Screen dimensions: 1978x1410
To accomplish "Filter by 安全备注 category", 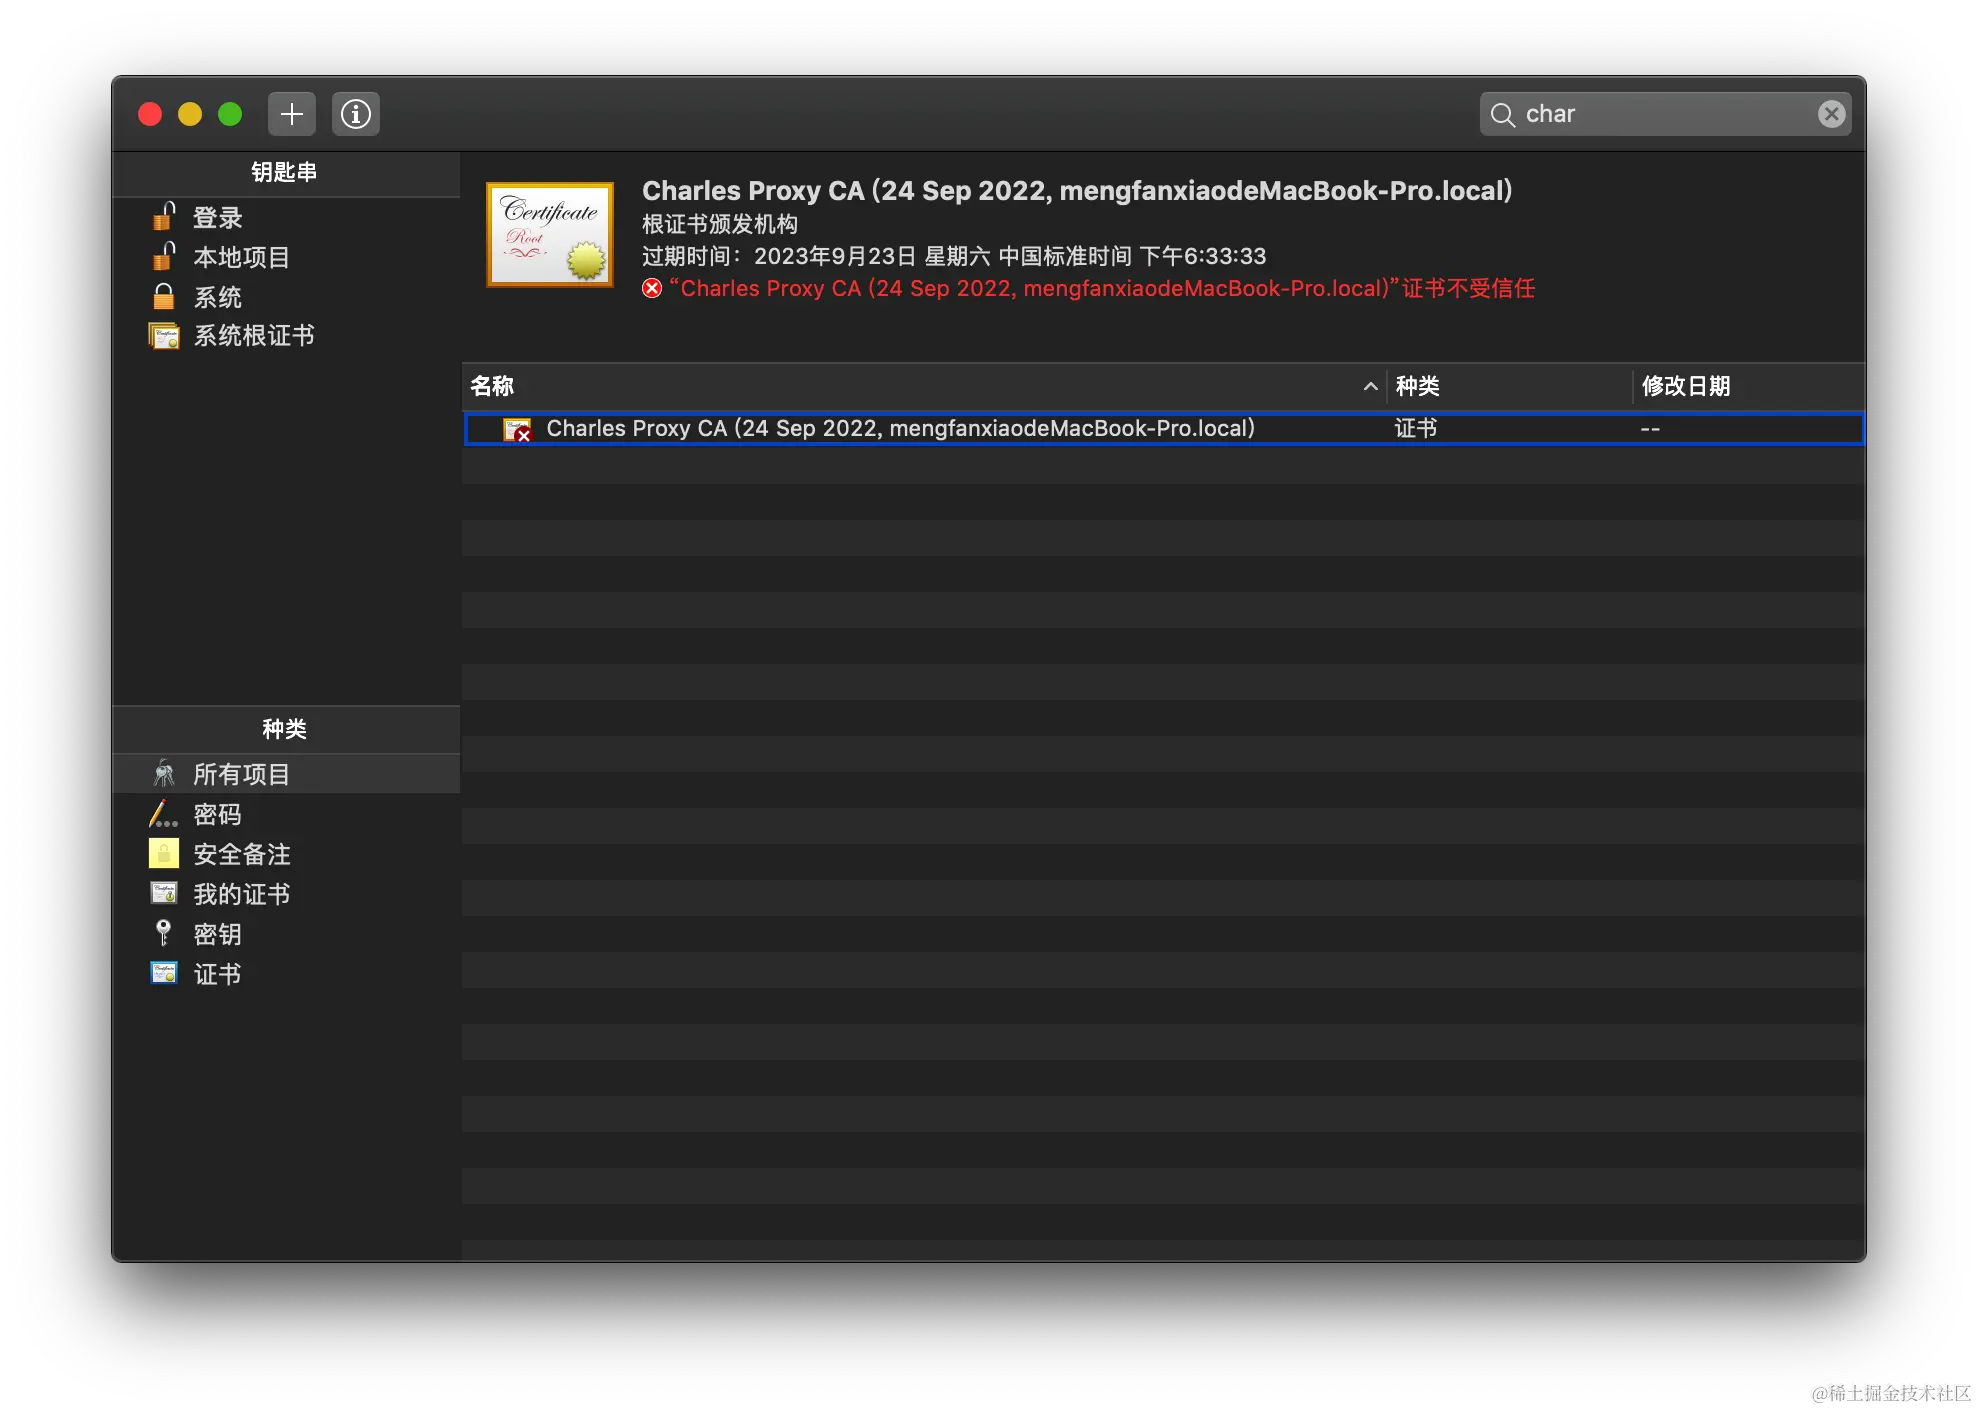I will pos(241,855).
